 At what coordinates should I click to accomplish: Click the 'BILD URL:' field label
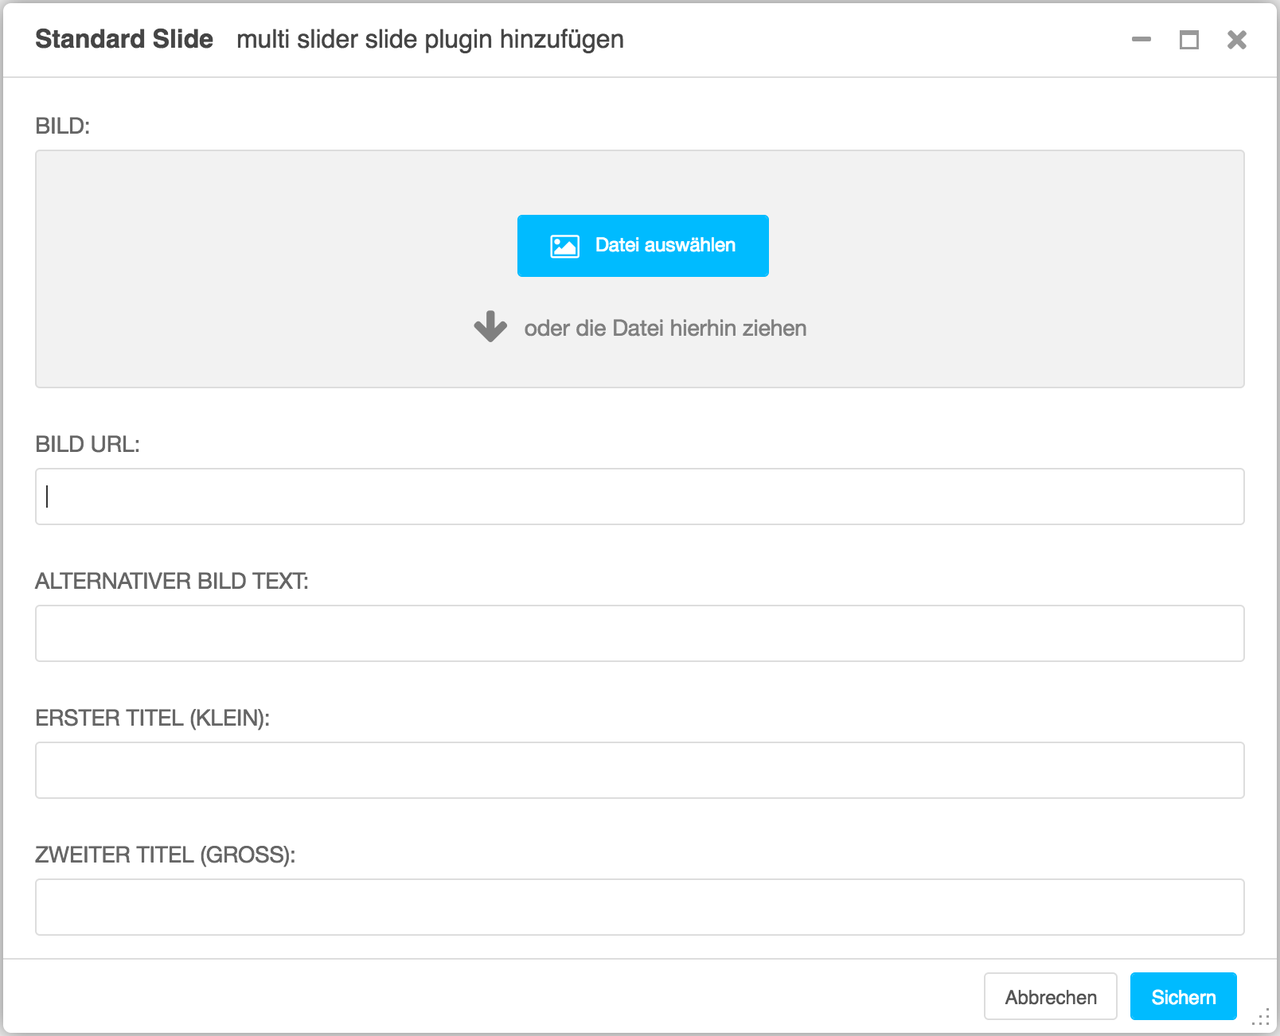tap(88, 445)
